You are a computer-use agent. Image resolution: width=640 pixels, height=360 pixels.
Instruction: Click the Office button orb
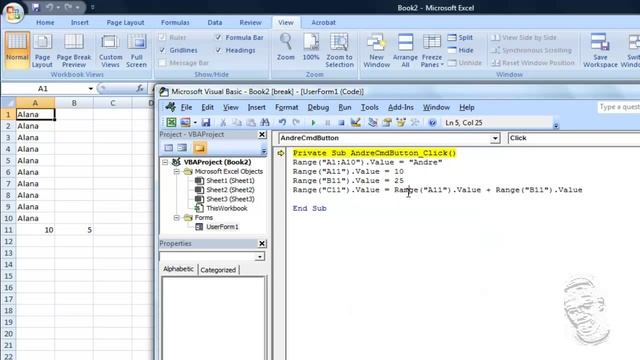tap(13, 12)
